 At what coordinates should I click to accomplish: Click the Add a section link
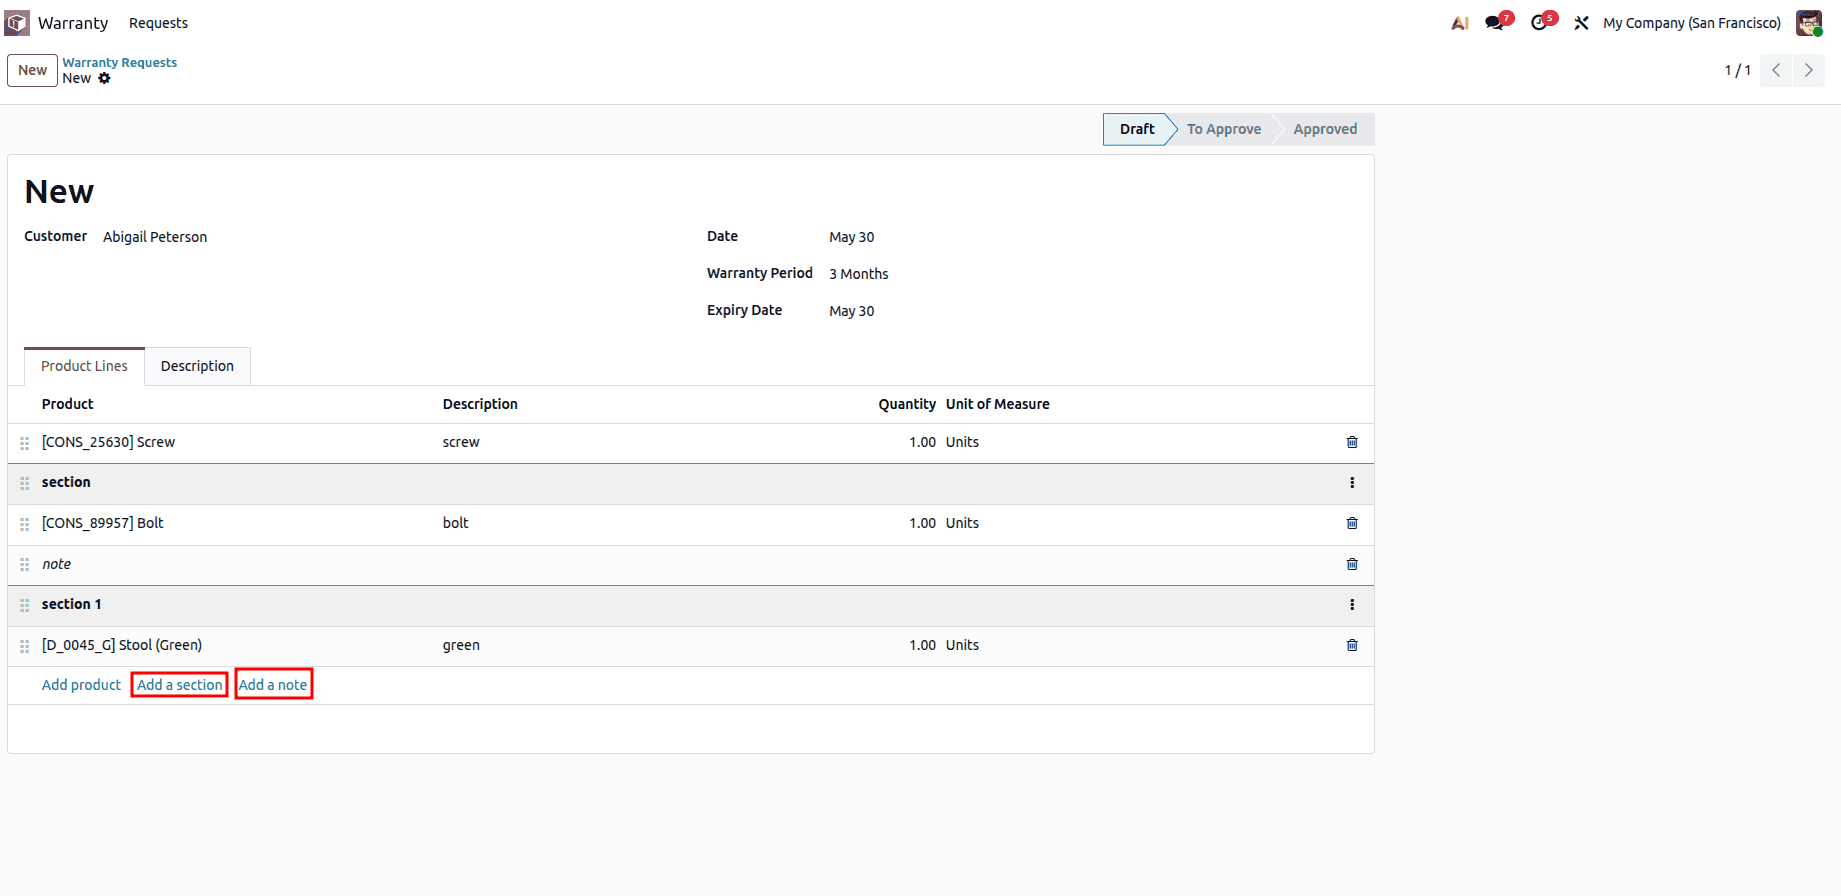click(180, 685)
